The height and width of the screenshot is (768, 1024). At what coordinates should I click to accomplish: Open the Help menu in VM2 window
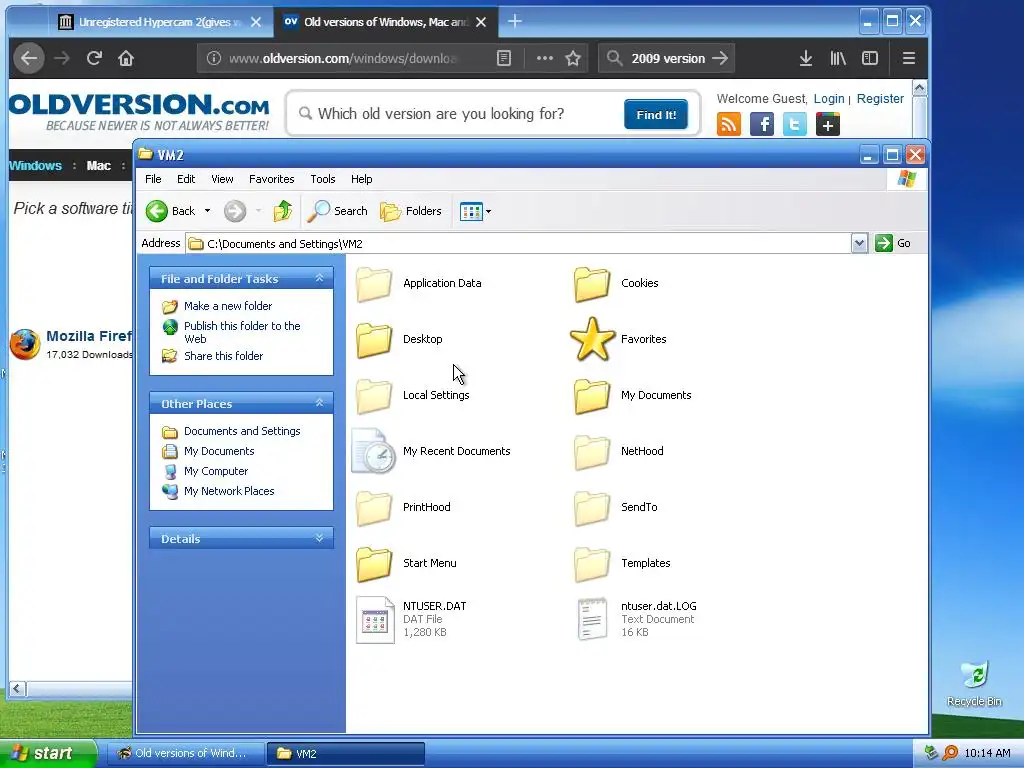coord(361,179)
